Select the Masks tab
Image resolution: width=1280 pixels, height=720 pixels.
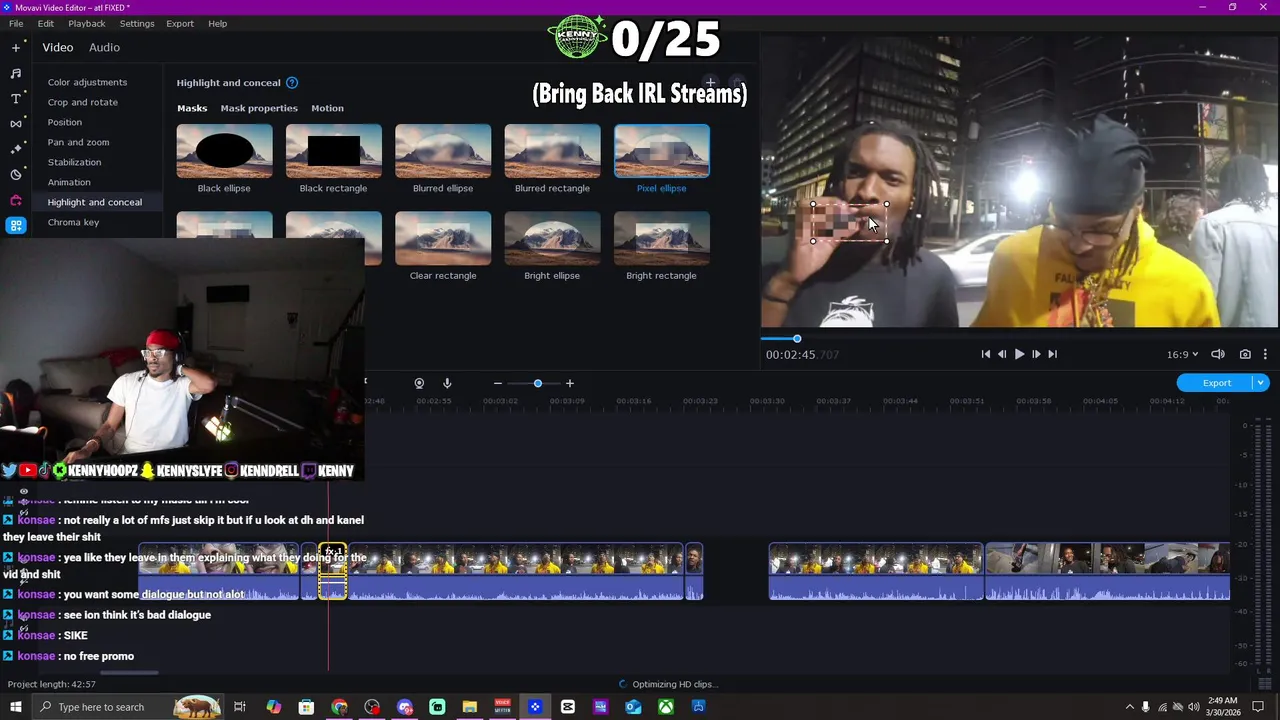pyautogui.click(x=192, y=108)
